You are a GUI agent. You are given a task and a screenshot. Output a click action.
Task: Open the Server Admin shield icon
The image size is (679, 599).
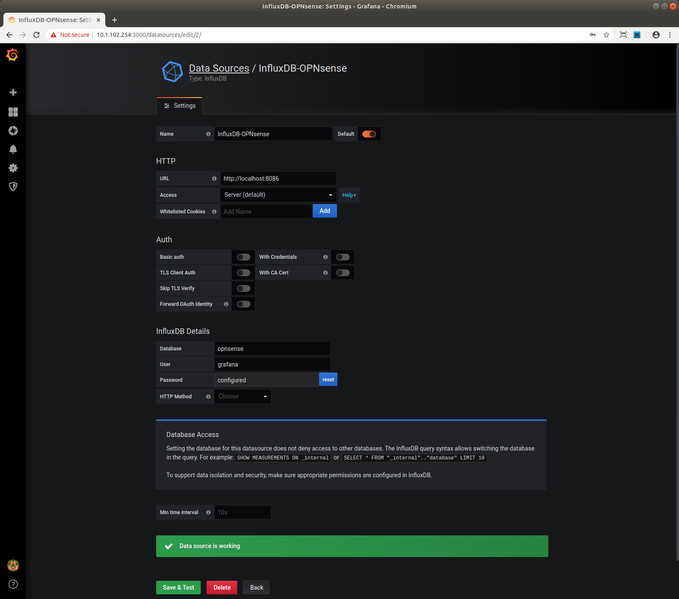pos(13,187)
